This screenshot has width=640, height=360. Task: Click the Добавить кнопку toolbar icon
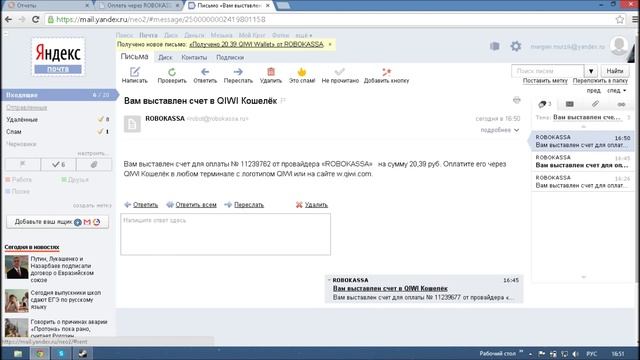386,72
